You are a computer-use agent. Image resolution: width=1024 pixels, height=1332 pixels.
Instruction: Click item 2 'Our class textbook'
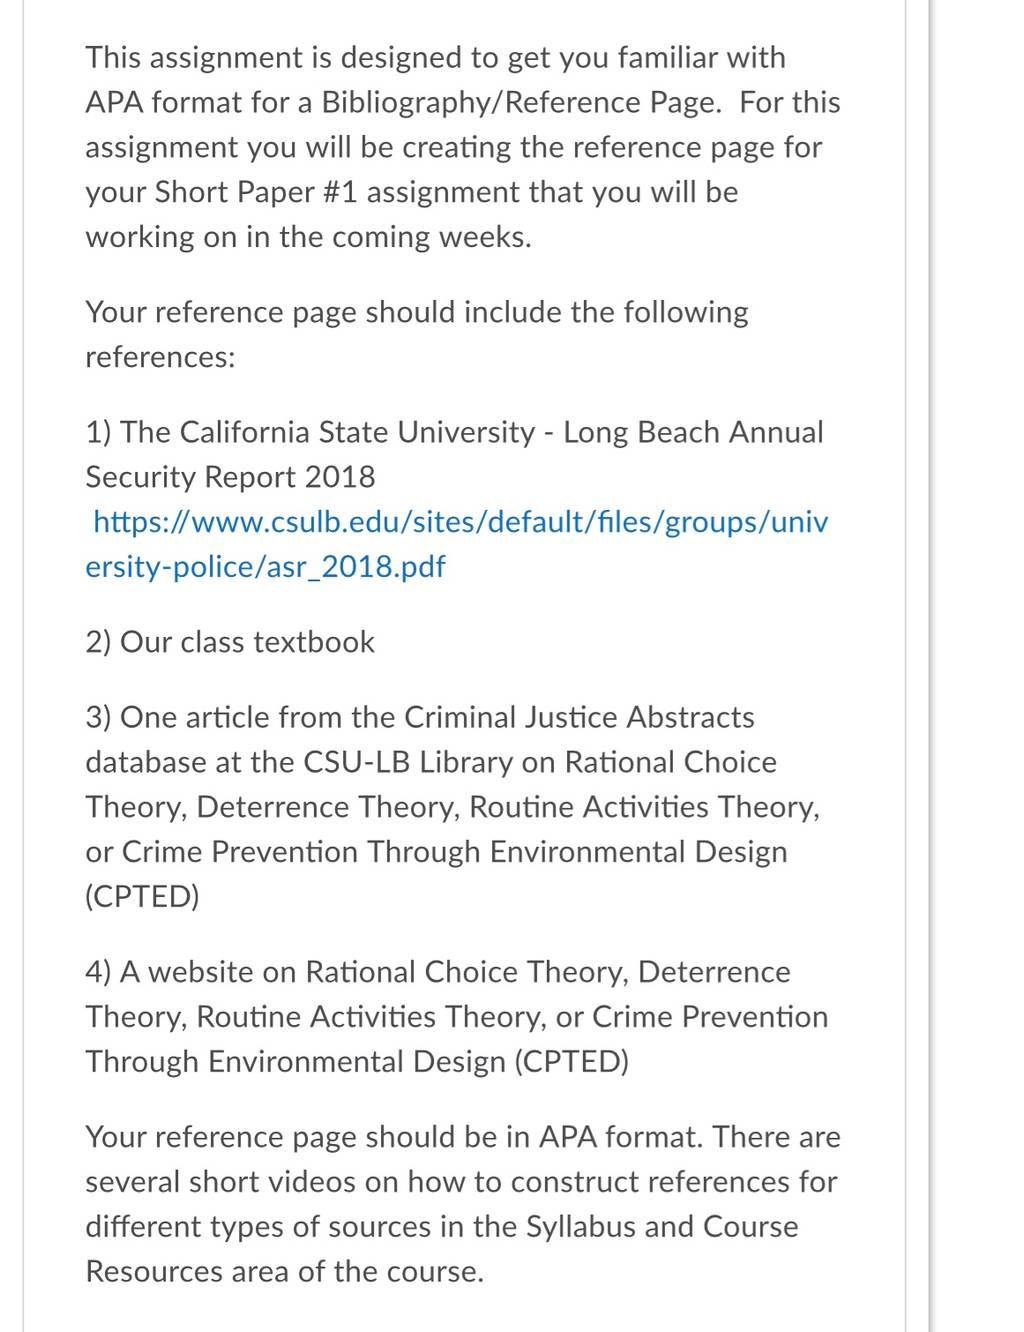tap(230, 642)
